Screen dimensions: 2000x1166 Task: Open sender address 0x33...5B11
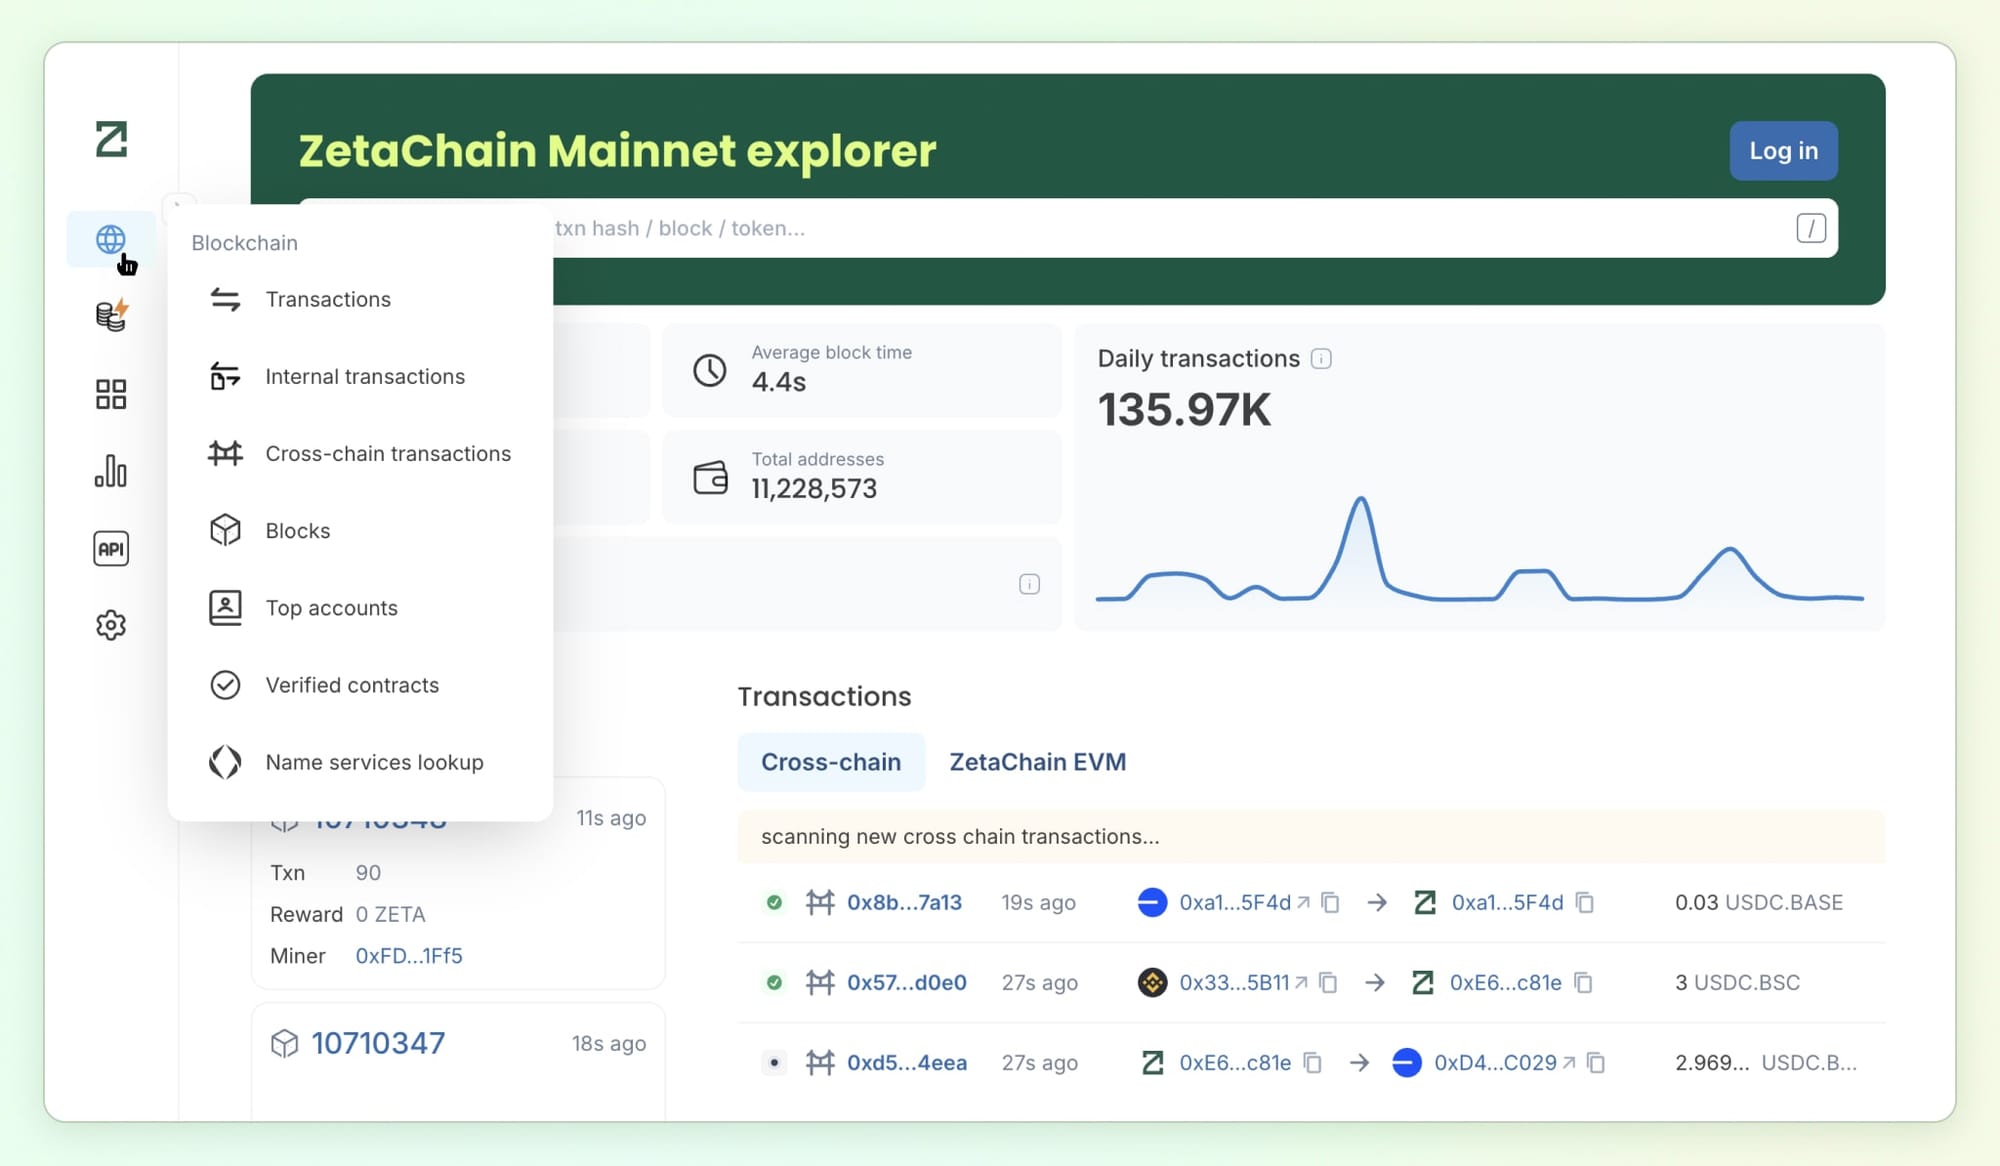coord(1243,982)
